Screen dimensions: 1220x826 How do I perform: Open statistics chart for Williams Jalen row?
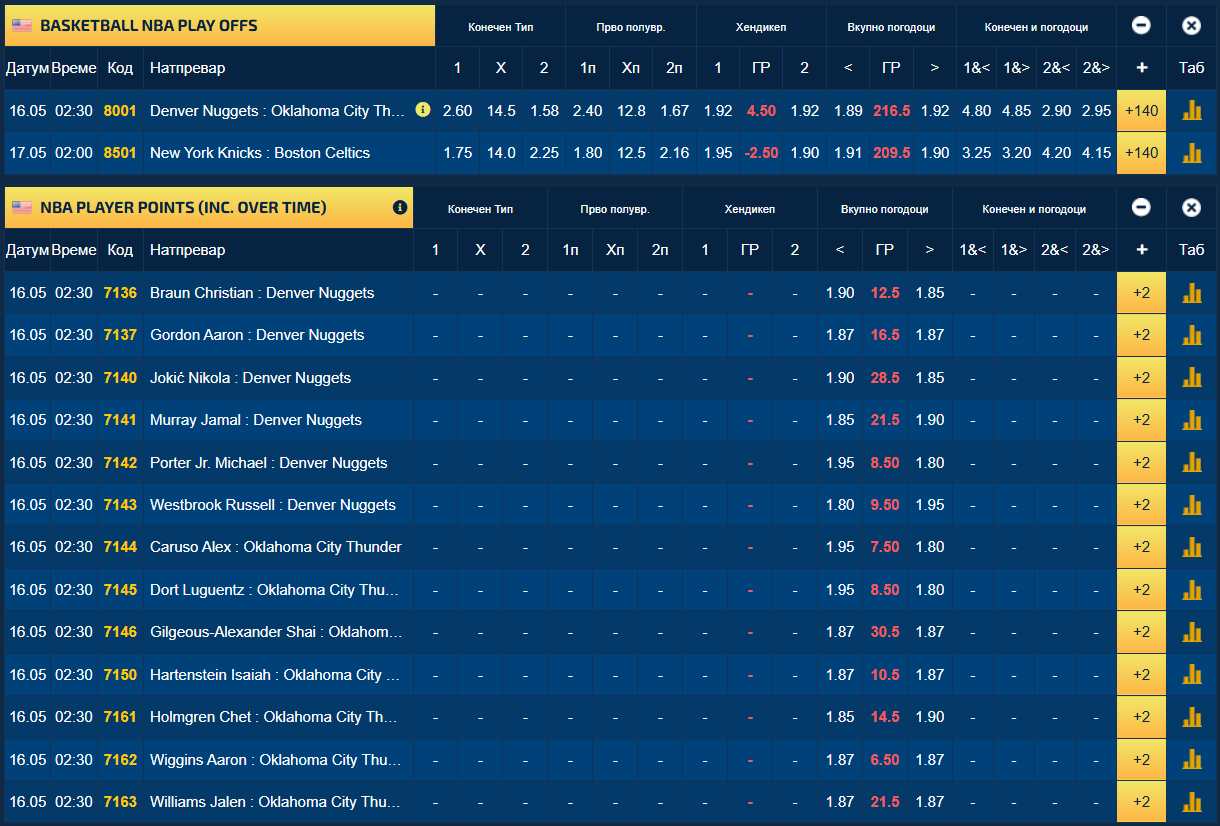pyautogui.click(x=1191, y=802)
